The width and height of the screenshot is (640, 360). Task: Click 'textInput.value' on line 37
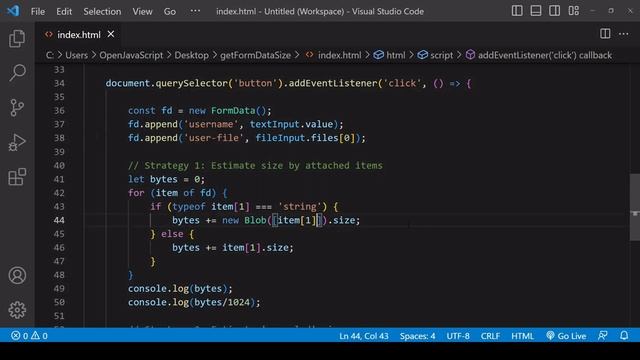291,124
